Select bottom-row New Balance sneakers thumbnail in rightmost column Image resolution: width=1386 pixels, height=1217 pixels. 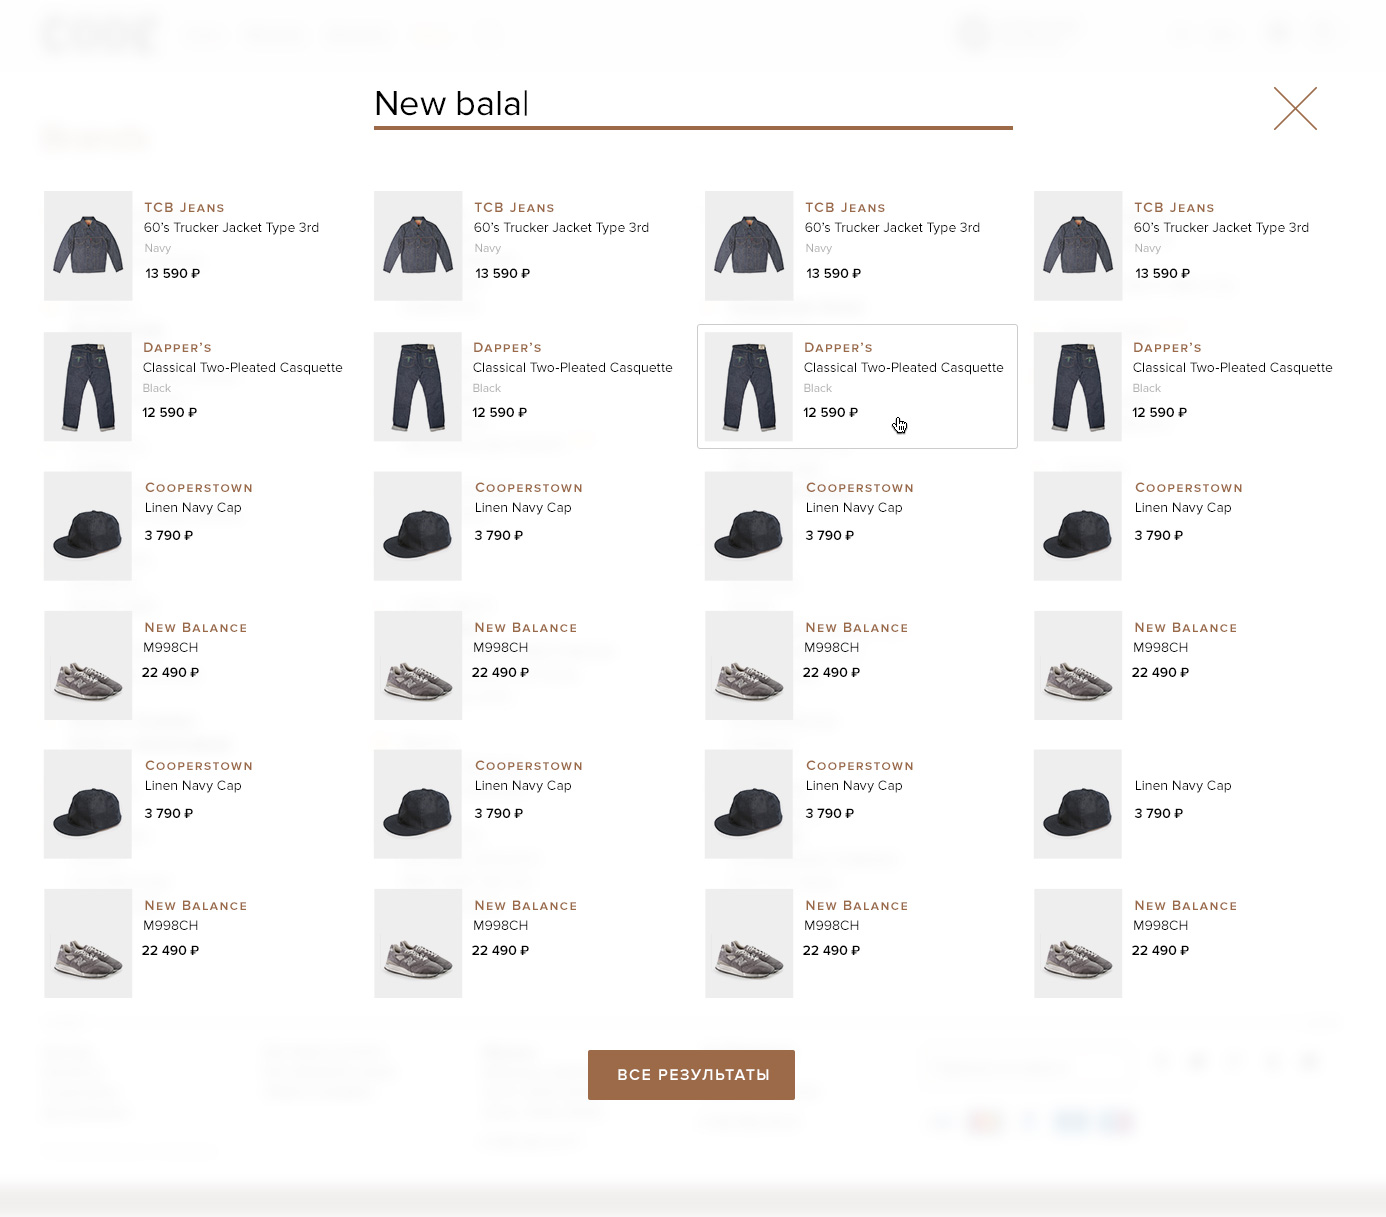pos(1078,943)
